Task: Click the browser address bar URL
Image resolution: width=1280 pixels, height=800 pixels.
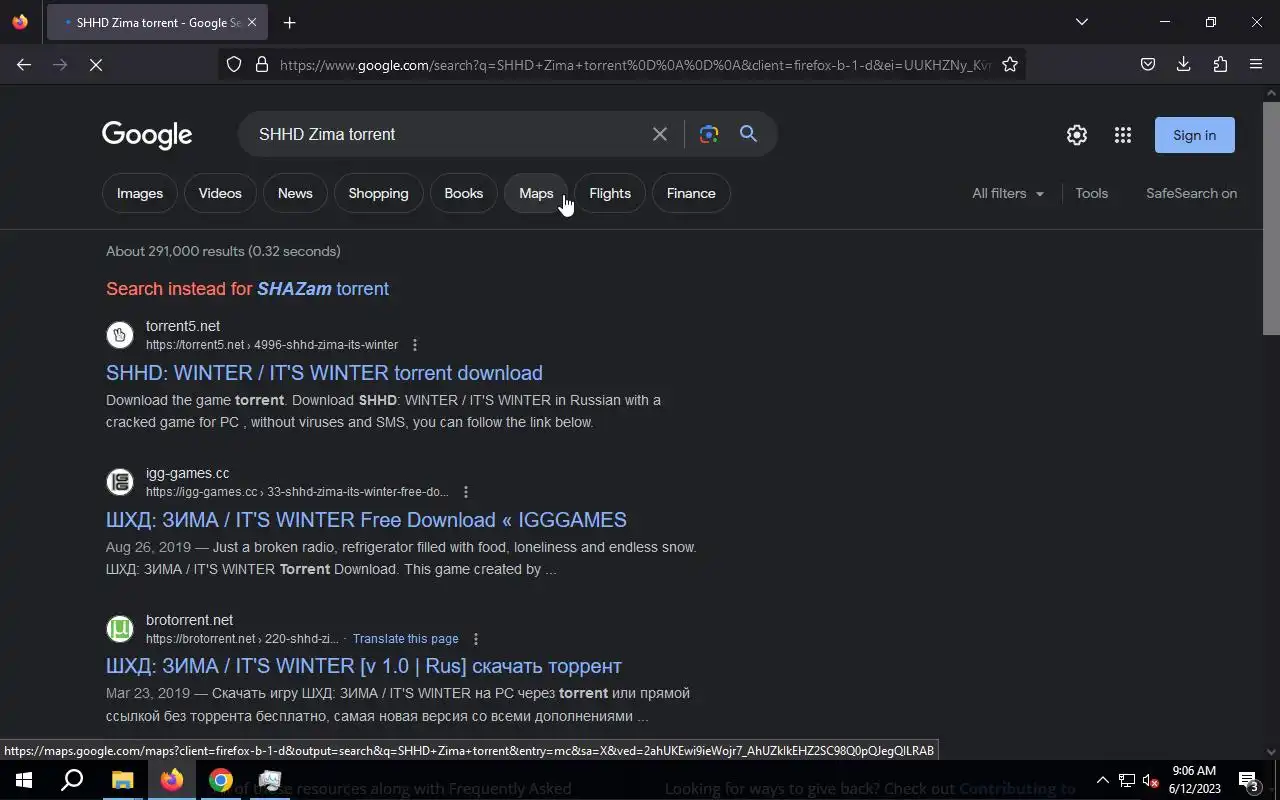Action: pos(635,65)
